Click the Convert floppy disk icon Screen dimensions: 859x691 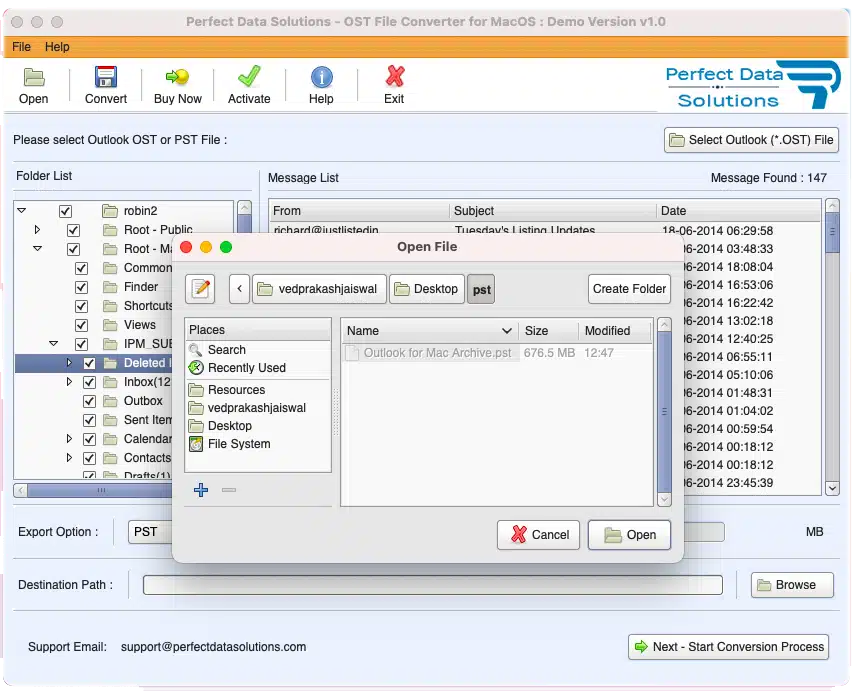tap(106, 77)
